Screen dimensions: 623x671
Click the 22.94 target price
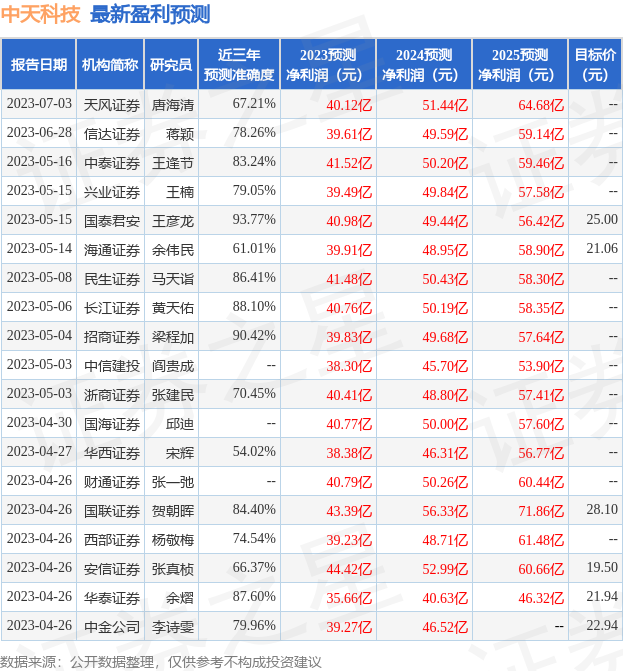(602, 626)
